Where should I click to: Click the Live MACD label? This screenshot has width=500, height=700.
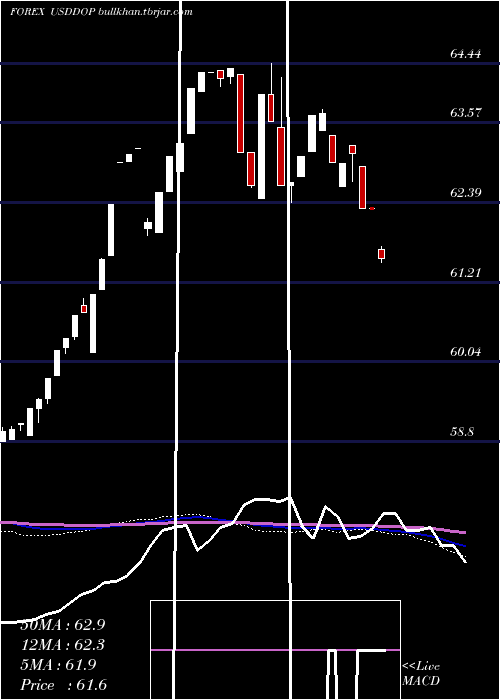(x=421, y=673)
